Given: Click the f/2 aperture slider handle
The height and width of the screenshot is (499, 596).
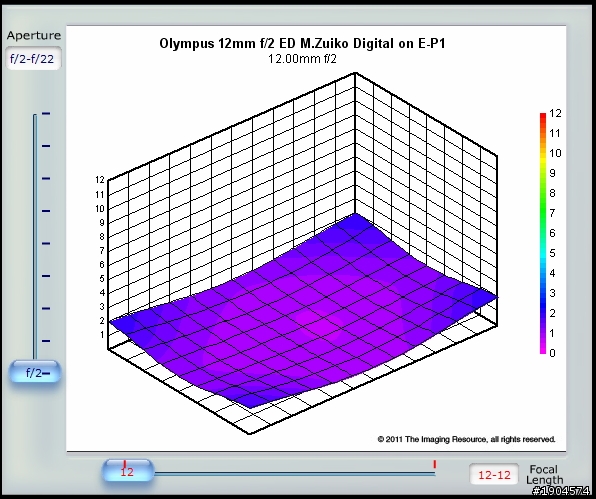Looking at the screenshot, I should pyautogui.click(x=35, y=371).
